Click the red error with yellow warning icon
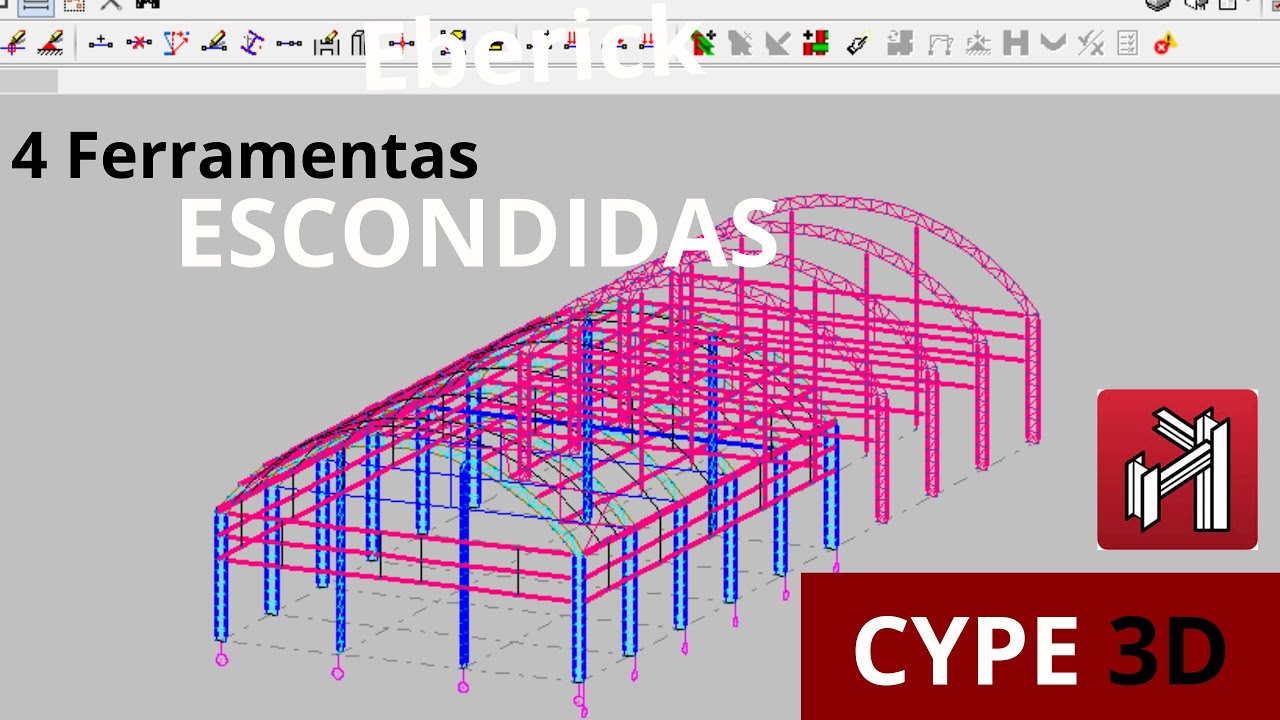1280x720 pixels. click(1164, 43)
